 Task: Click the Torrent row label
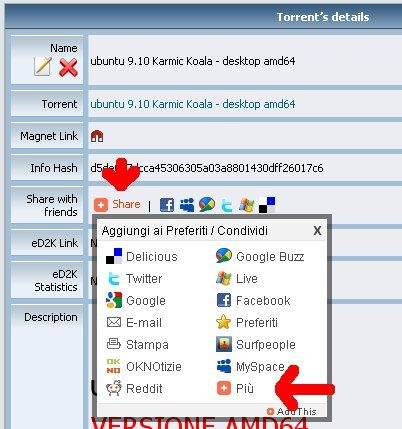coord(60,104)
